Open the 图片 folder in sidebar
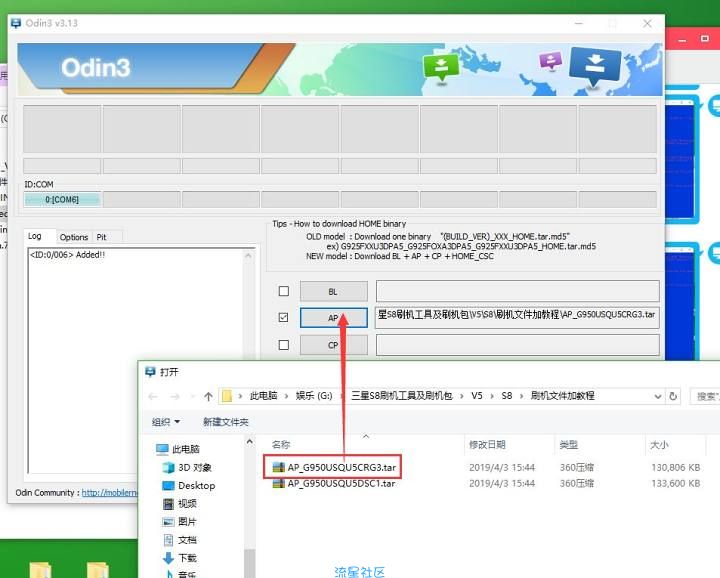The width and height of the screenshot is (720, 578). 180,522
